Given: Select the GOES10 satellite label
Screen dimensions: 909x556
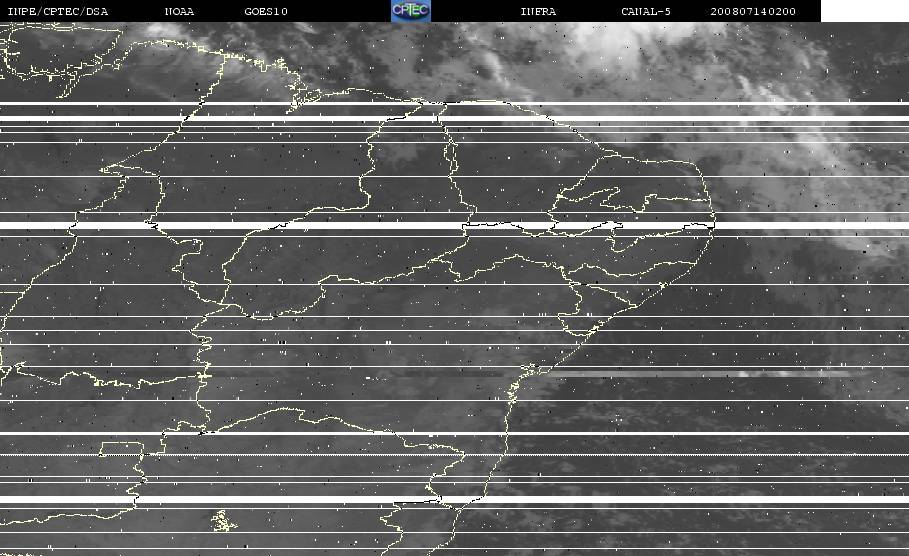Looking at the screenshot, I should pos(266,11).
